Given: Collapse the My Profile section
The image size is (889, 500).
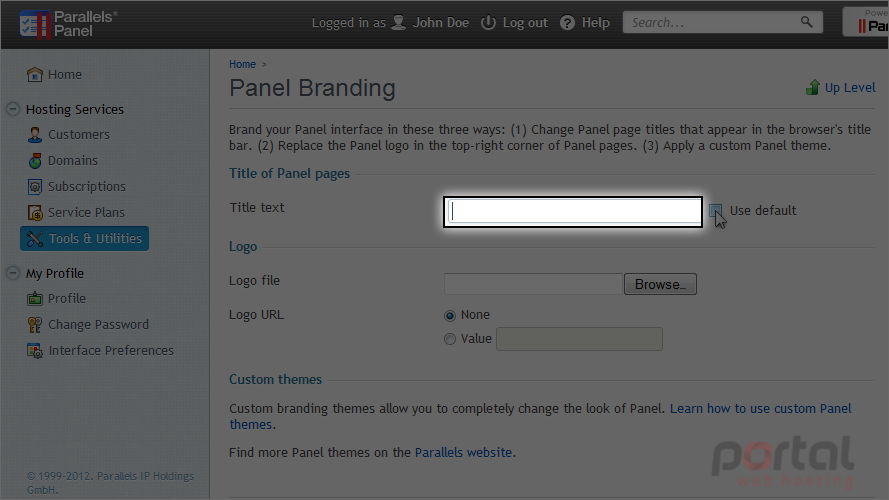Looking at the screenshot, I should coord(12,273).
